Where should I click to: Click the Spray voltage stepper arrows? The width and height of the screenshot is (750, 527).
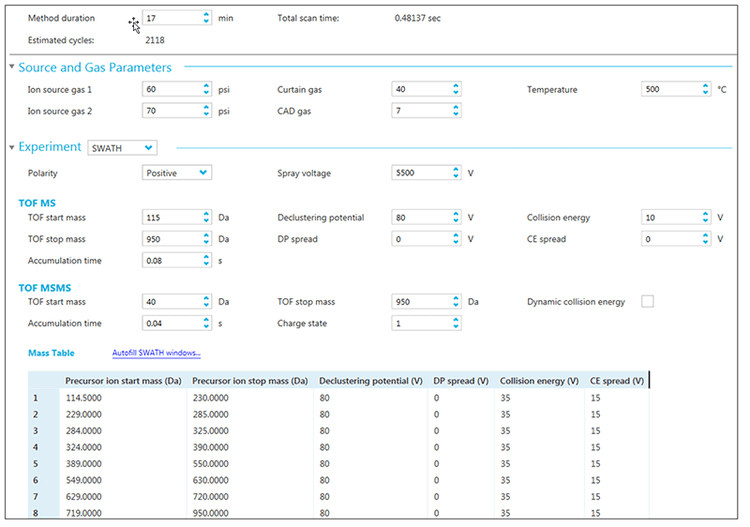coord(455,173)
